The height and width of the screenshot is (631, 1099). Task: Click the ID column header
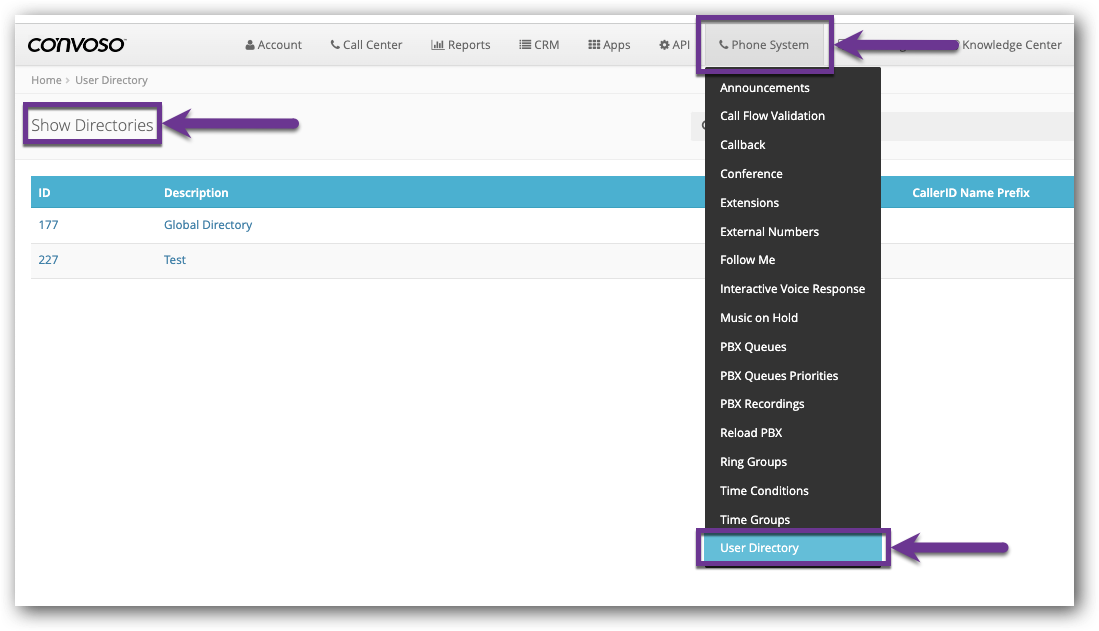pyautogui.click(x=44, y=193)
